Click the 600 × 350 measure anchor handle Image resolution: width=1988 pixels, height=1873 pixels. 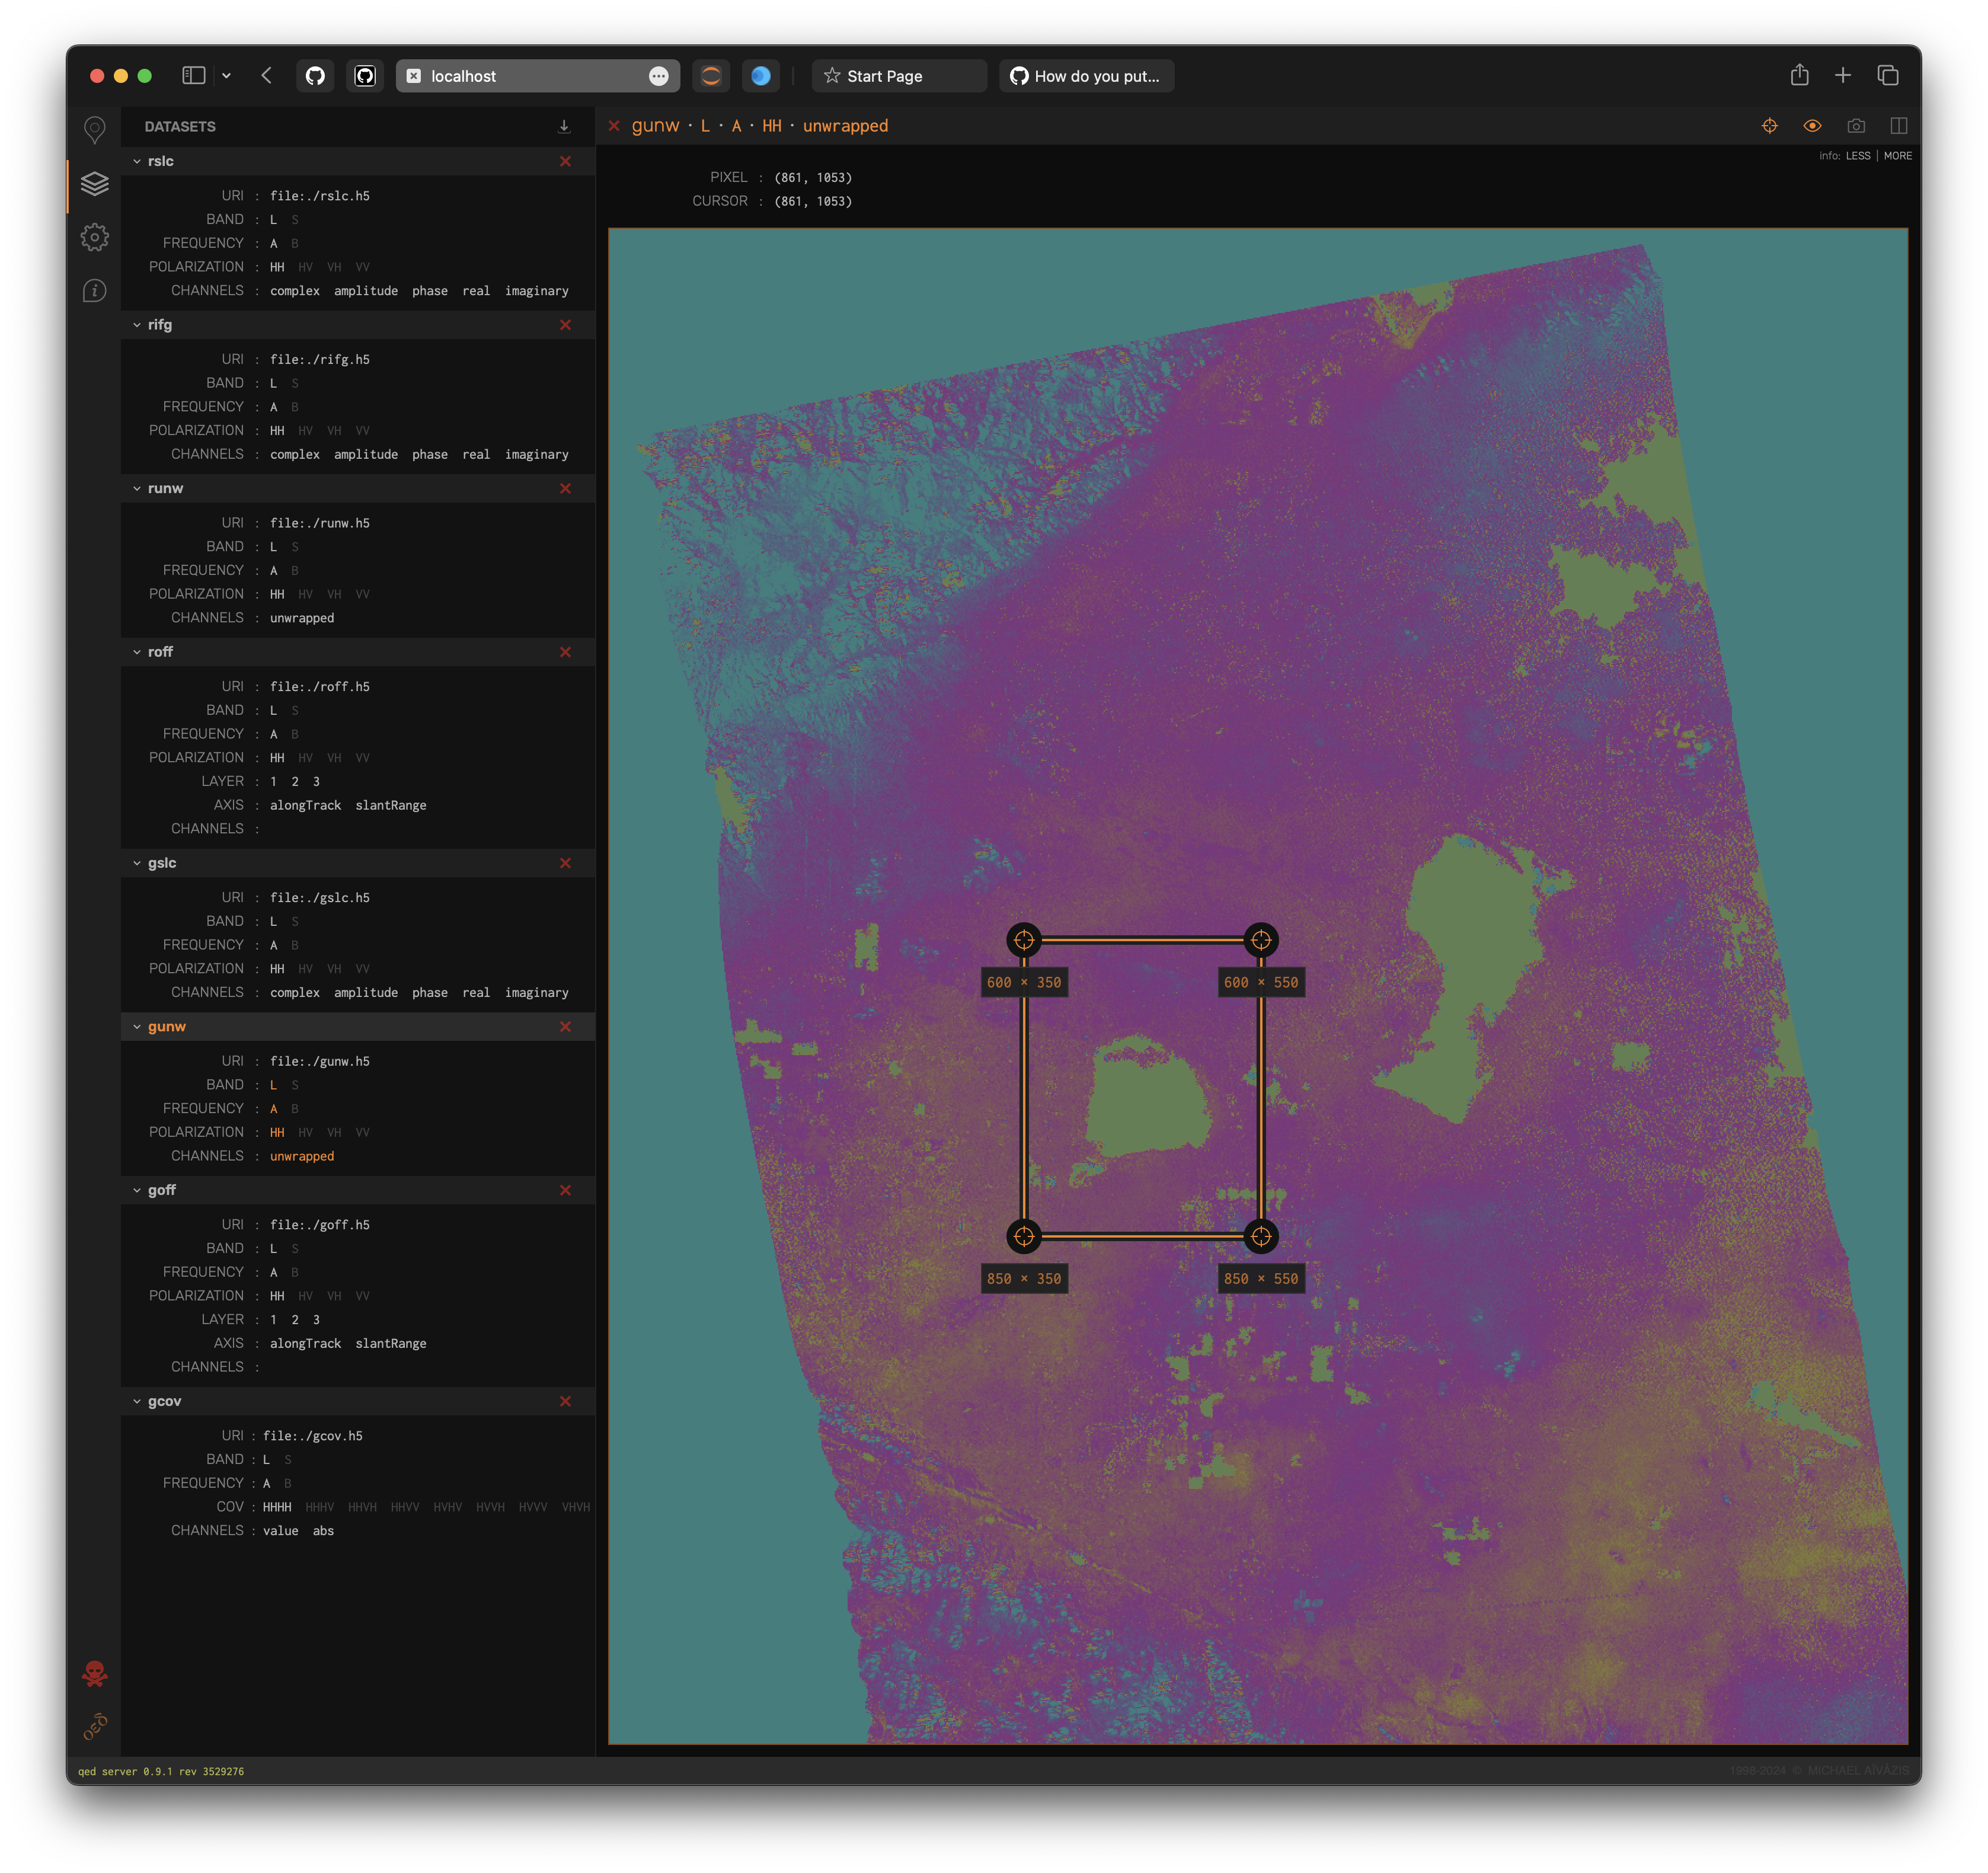[x=1023, y=940]
